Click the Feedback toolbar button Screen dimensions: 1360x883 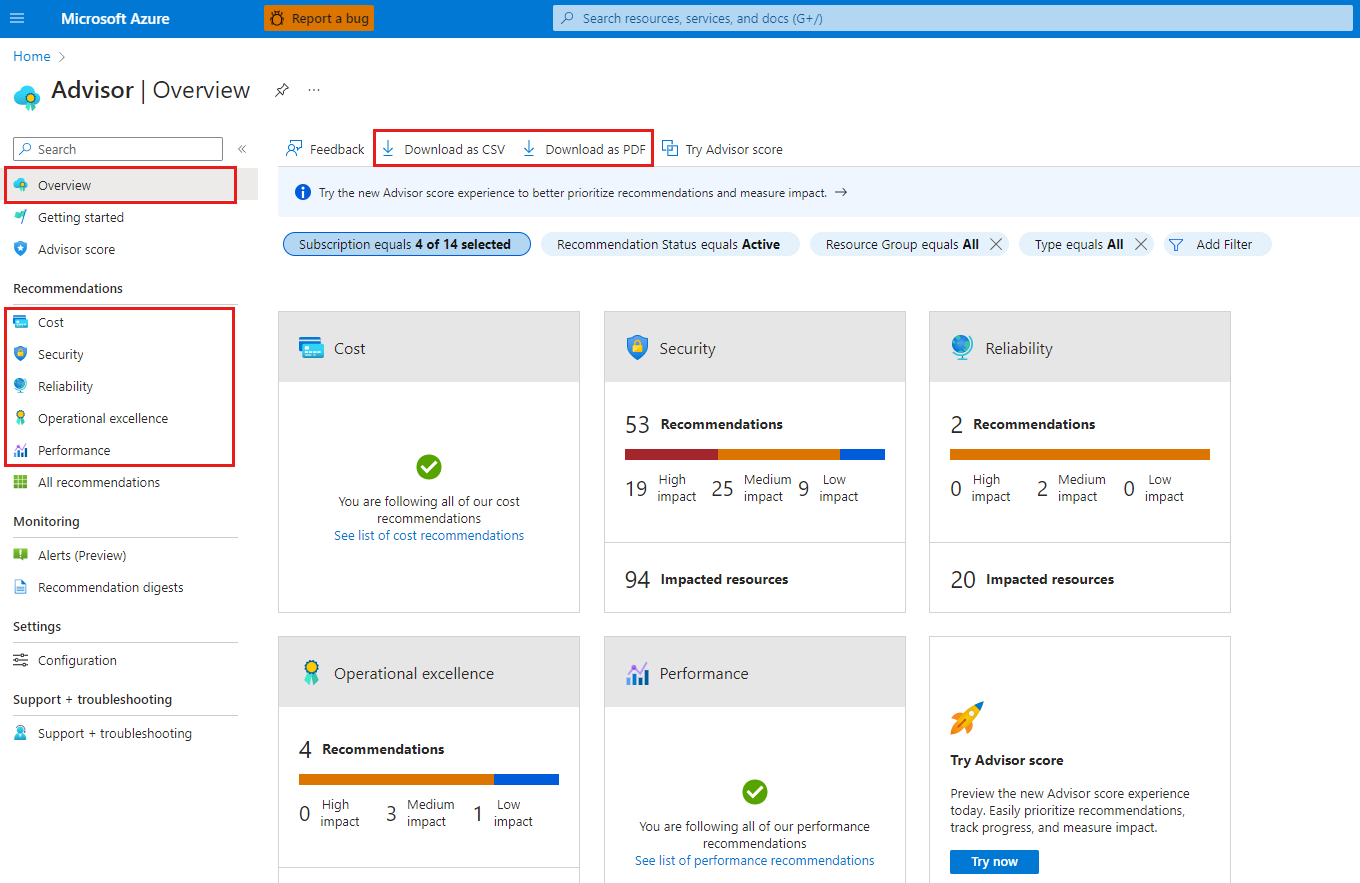pyautogui.click(x=325, y=149)
